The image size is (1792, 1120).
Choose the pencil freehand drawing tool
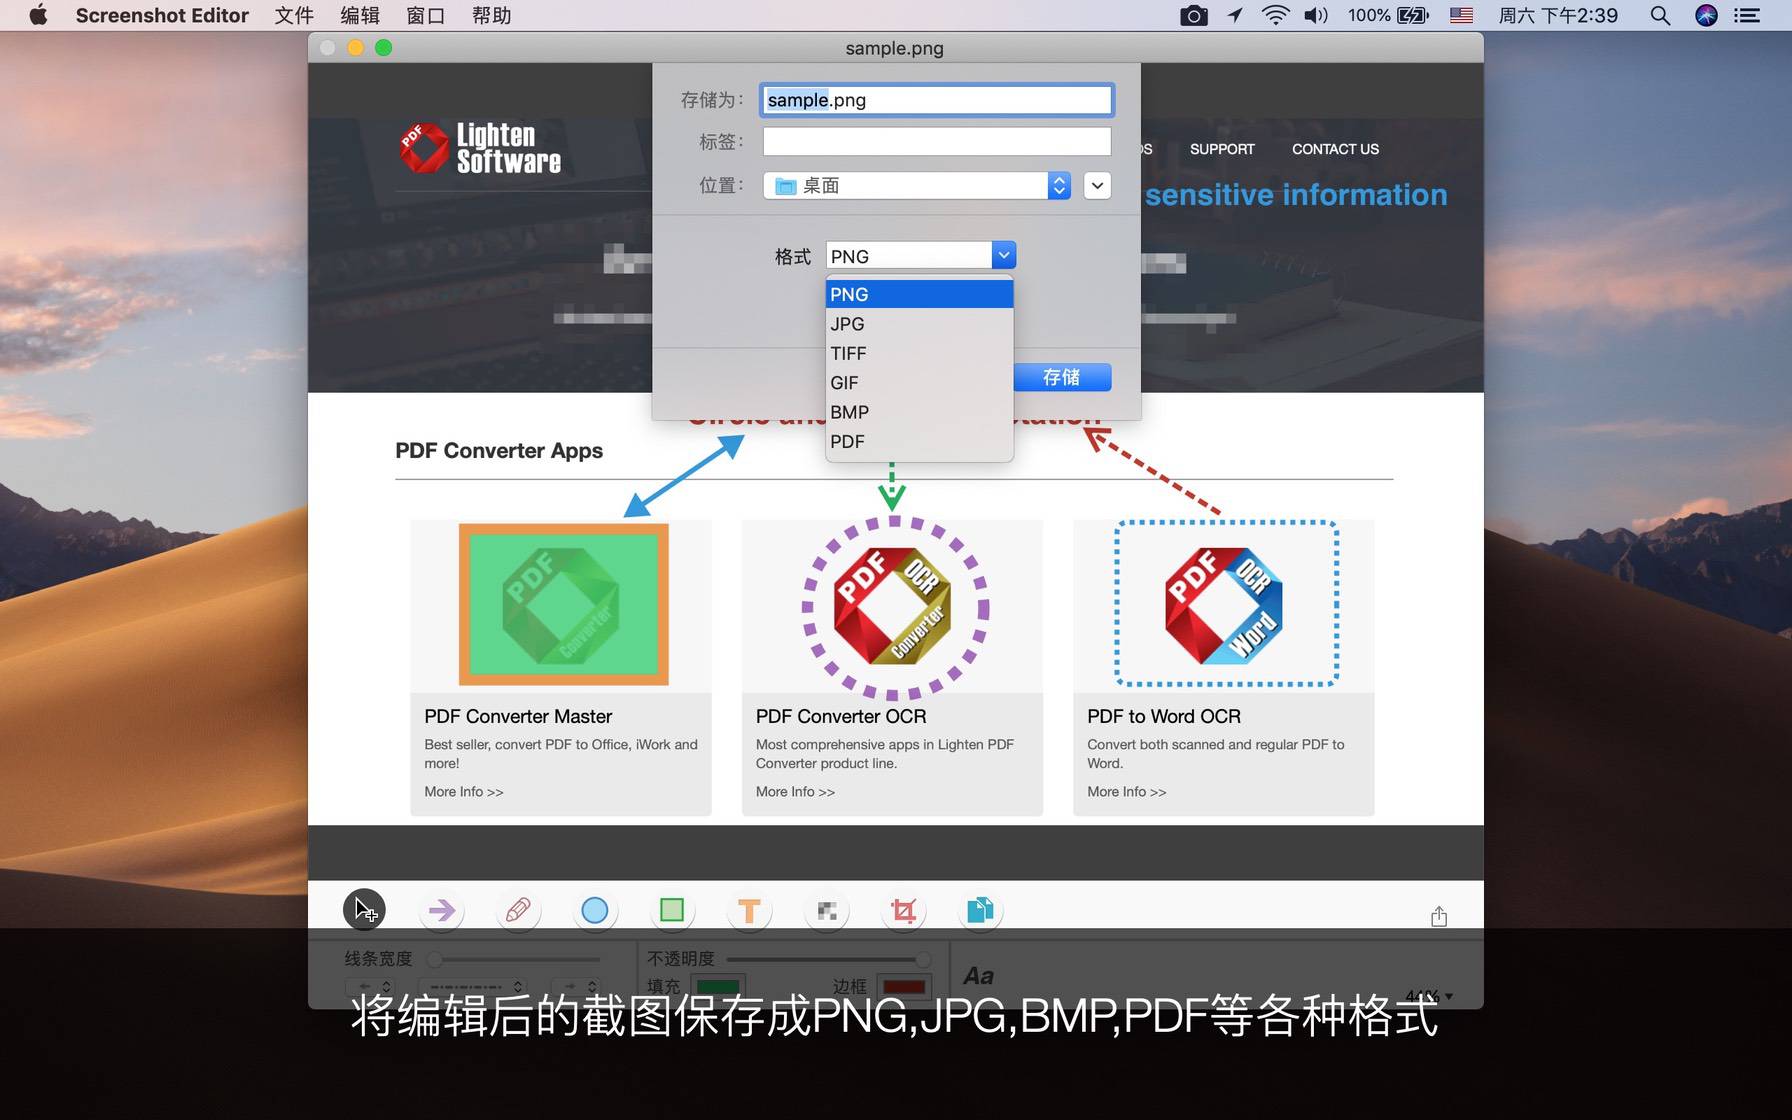pos(518,910)
